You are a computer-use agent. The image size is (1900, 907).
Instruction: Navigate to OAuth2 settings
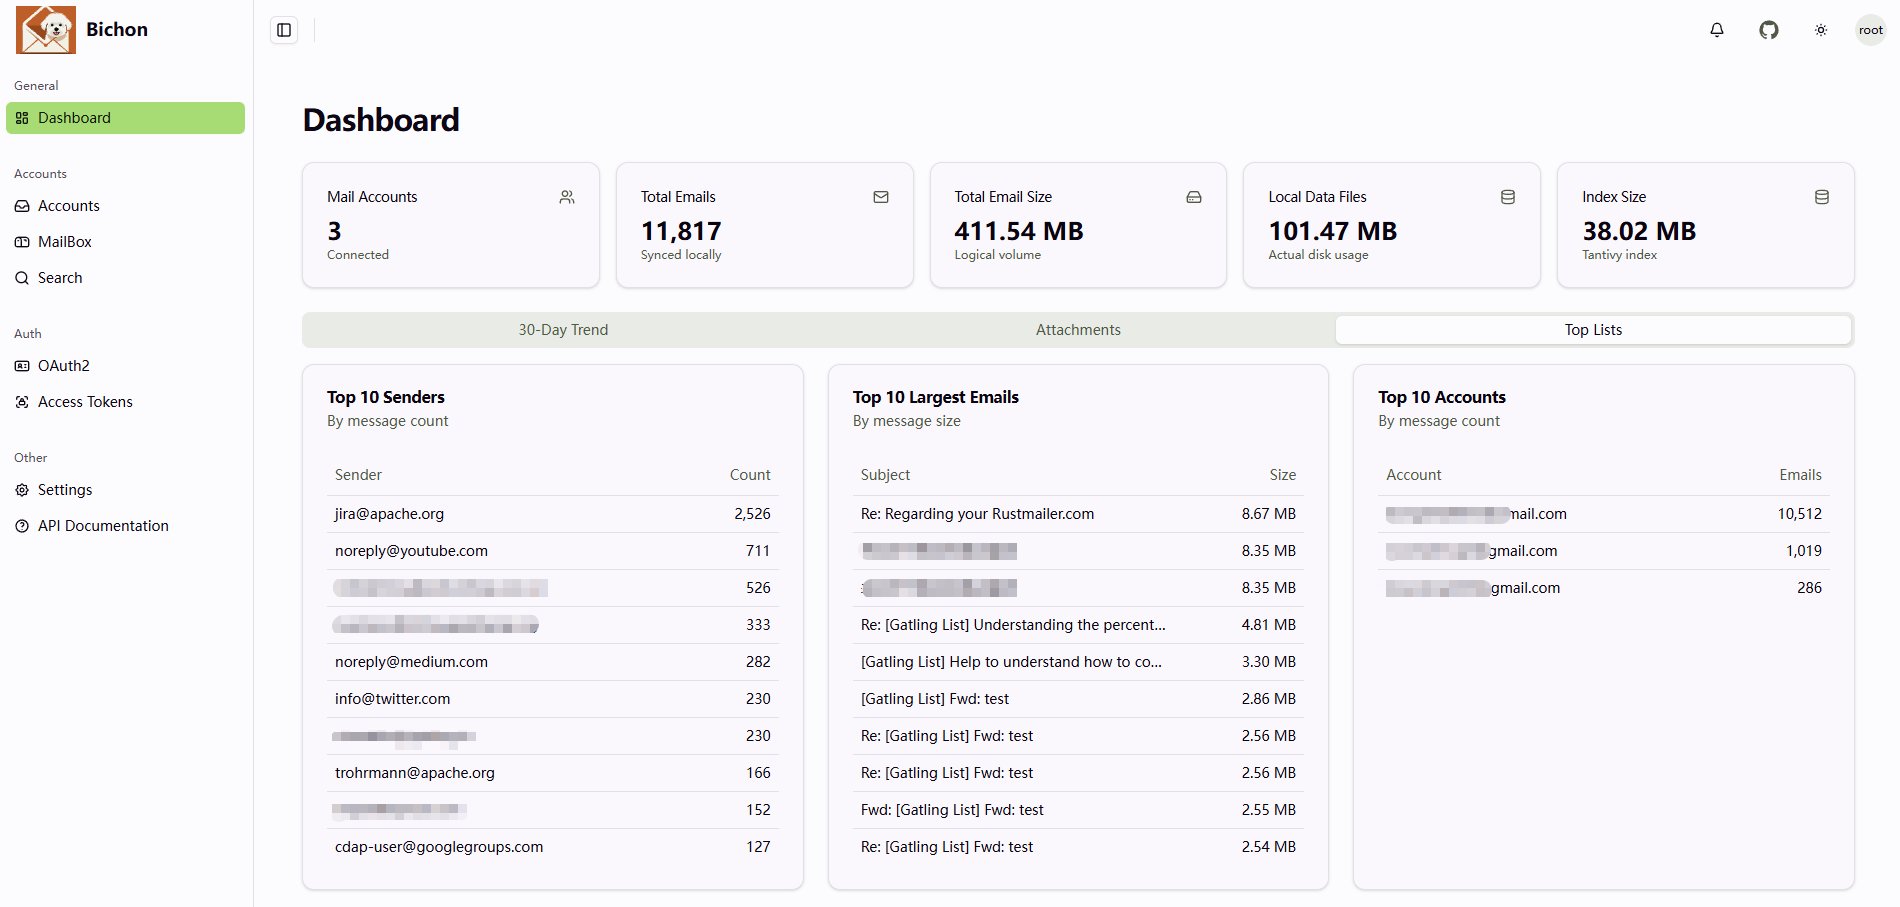coord(63,366)
